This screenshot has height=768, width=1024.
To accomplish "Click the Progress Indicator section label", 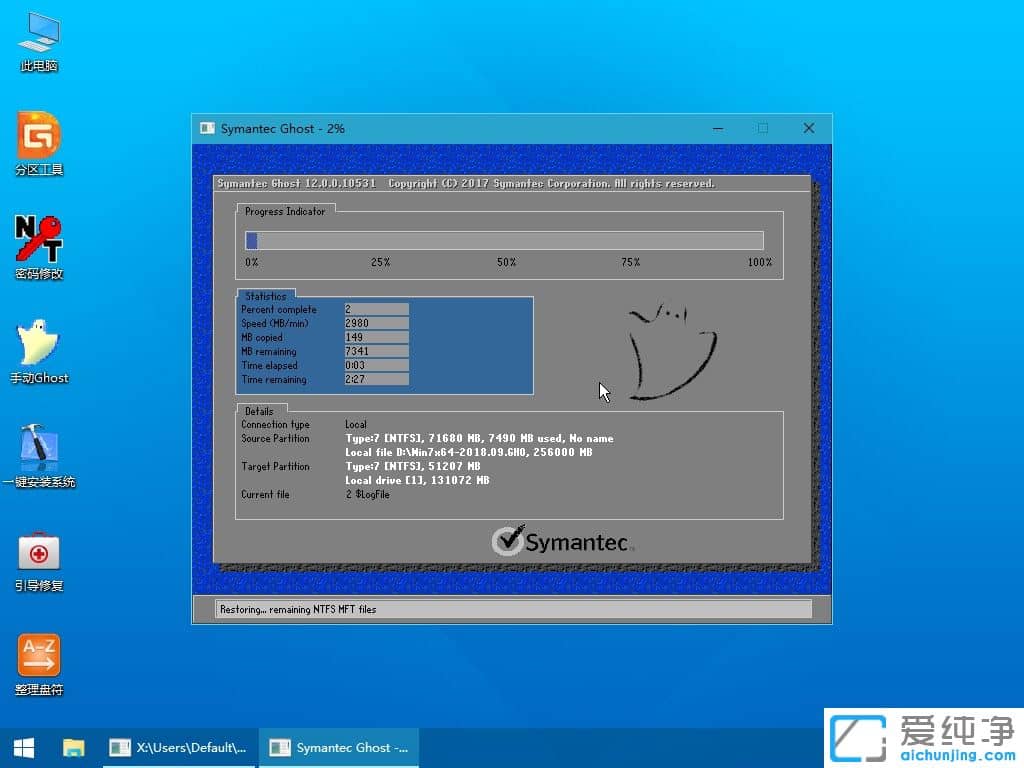I will coord(287,211).
